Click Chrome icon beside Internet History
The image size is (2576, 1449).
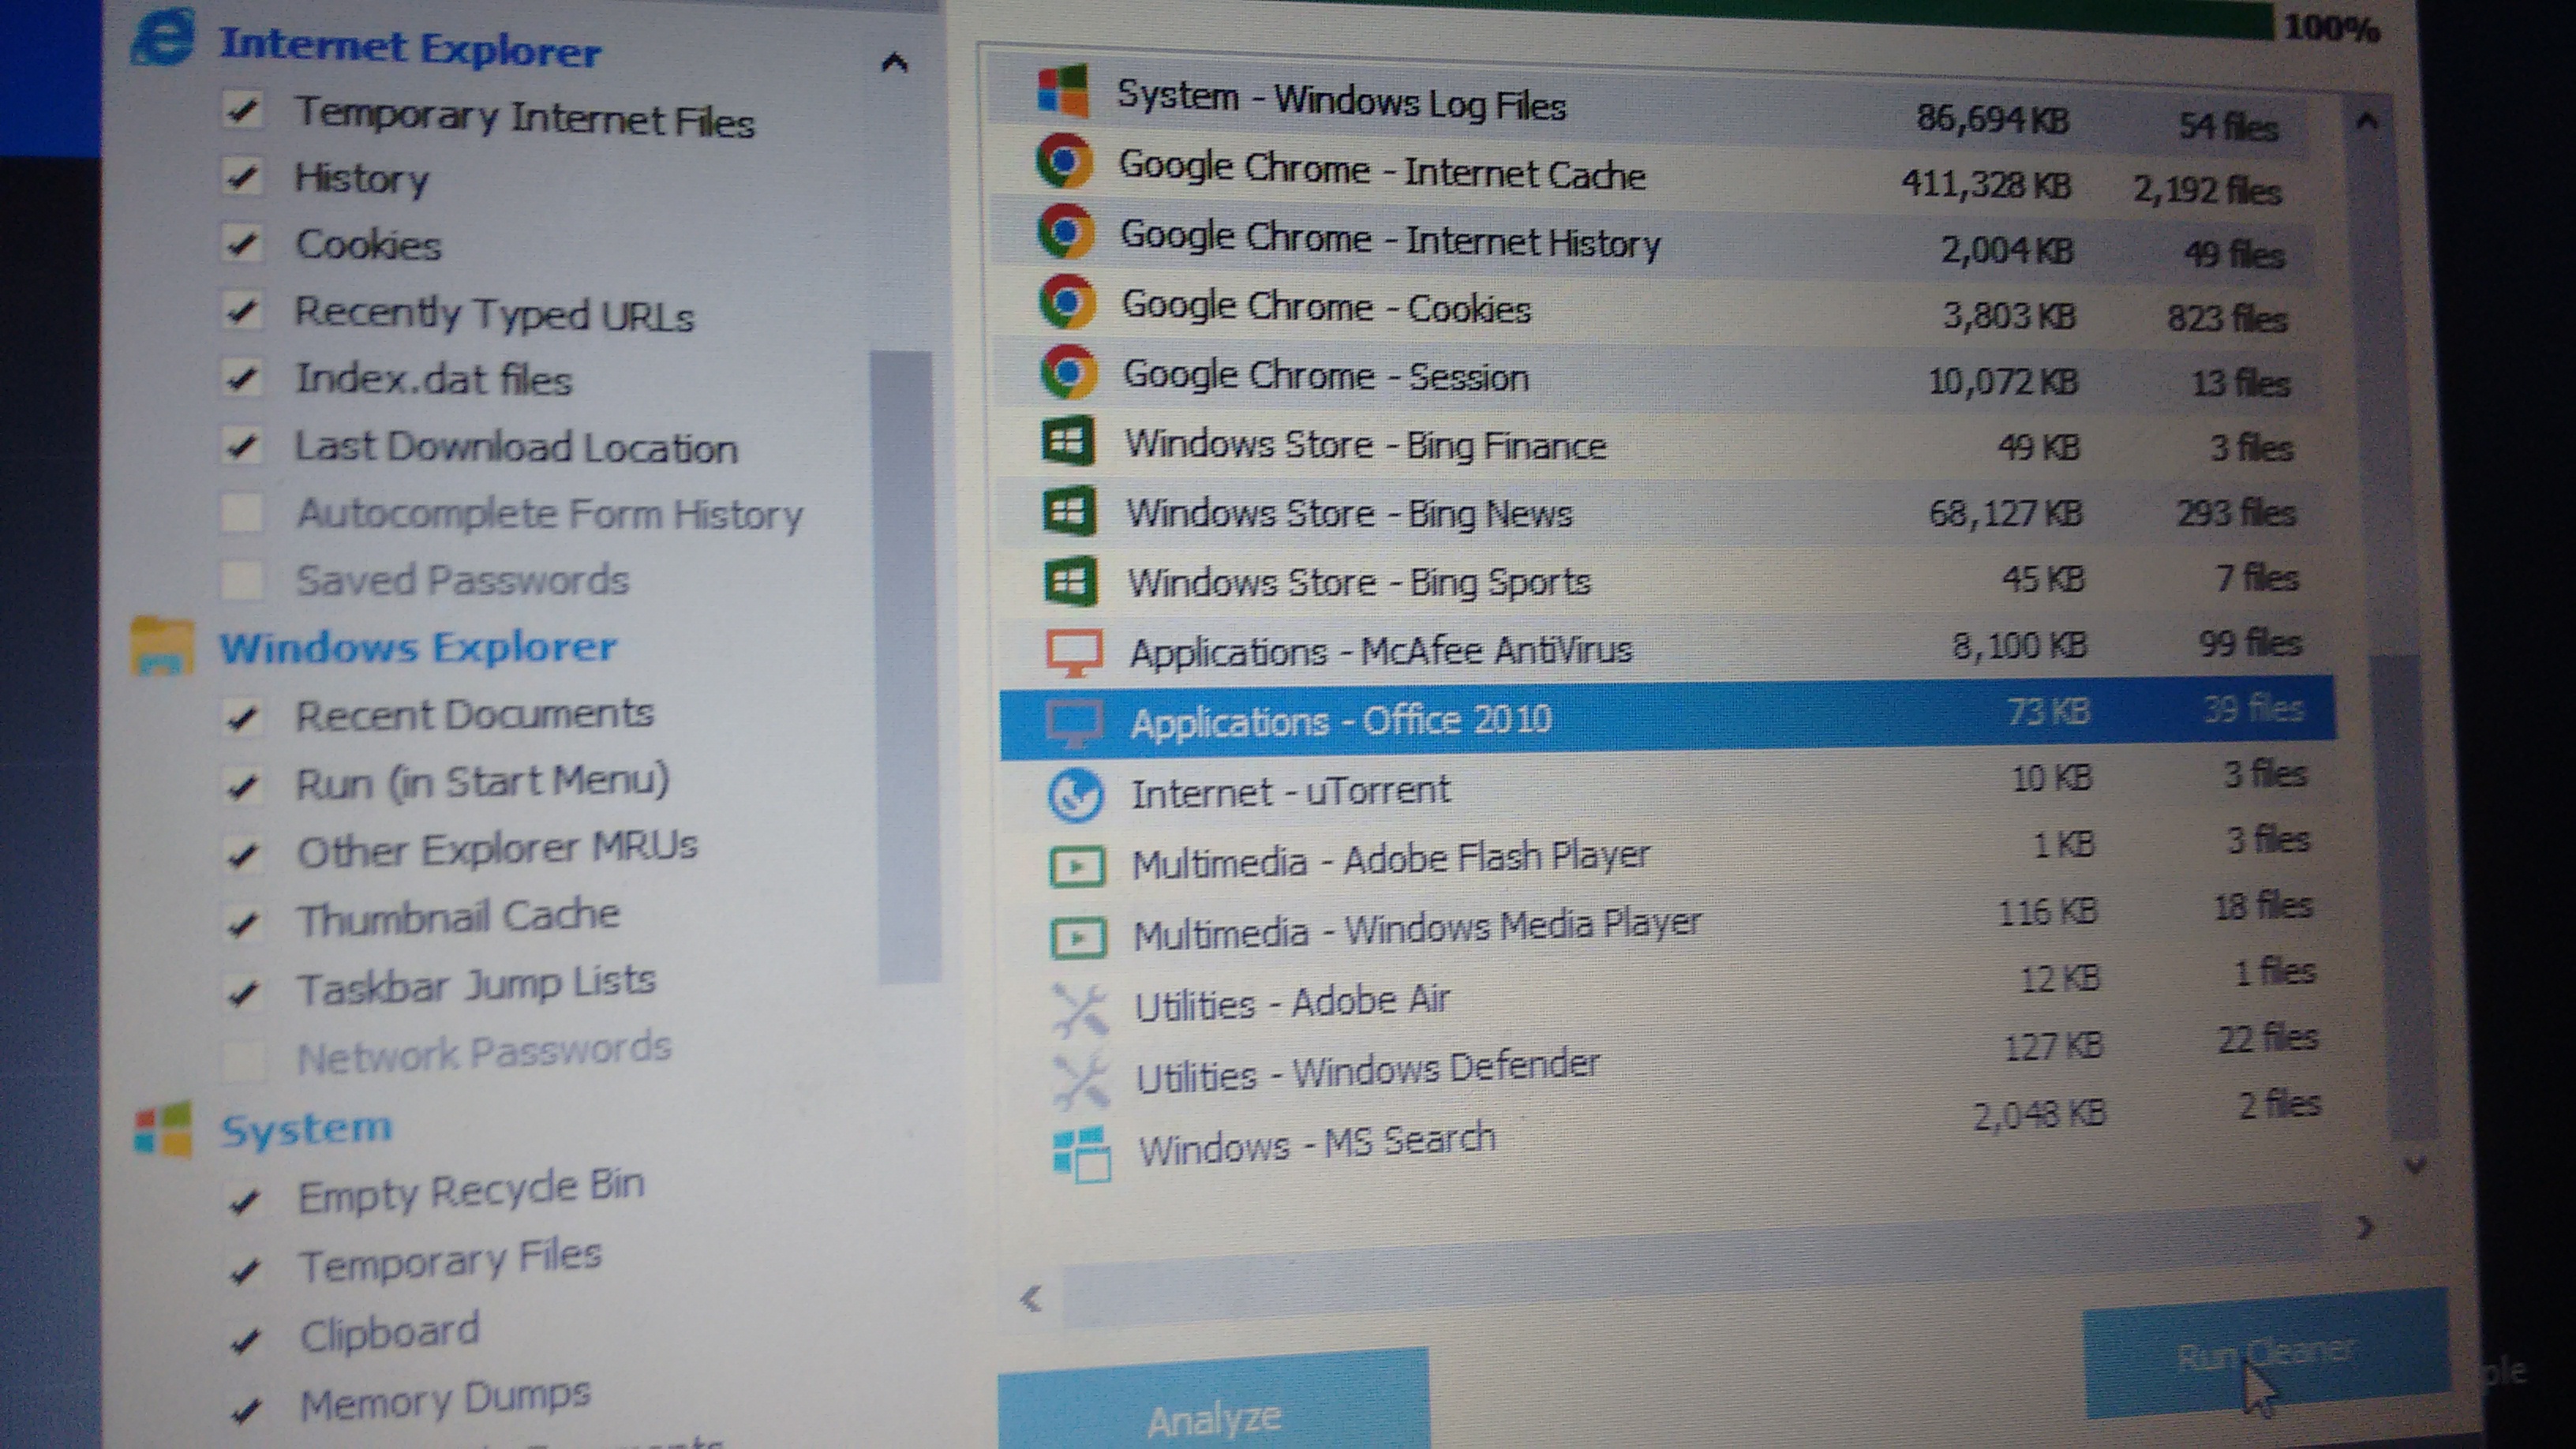pyautogui.click(x=1065, y=231)
